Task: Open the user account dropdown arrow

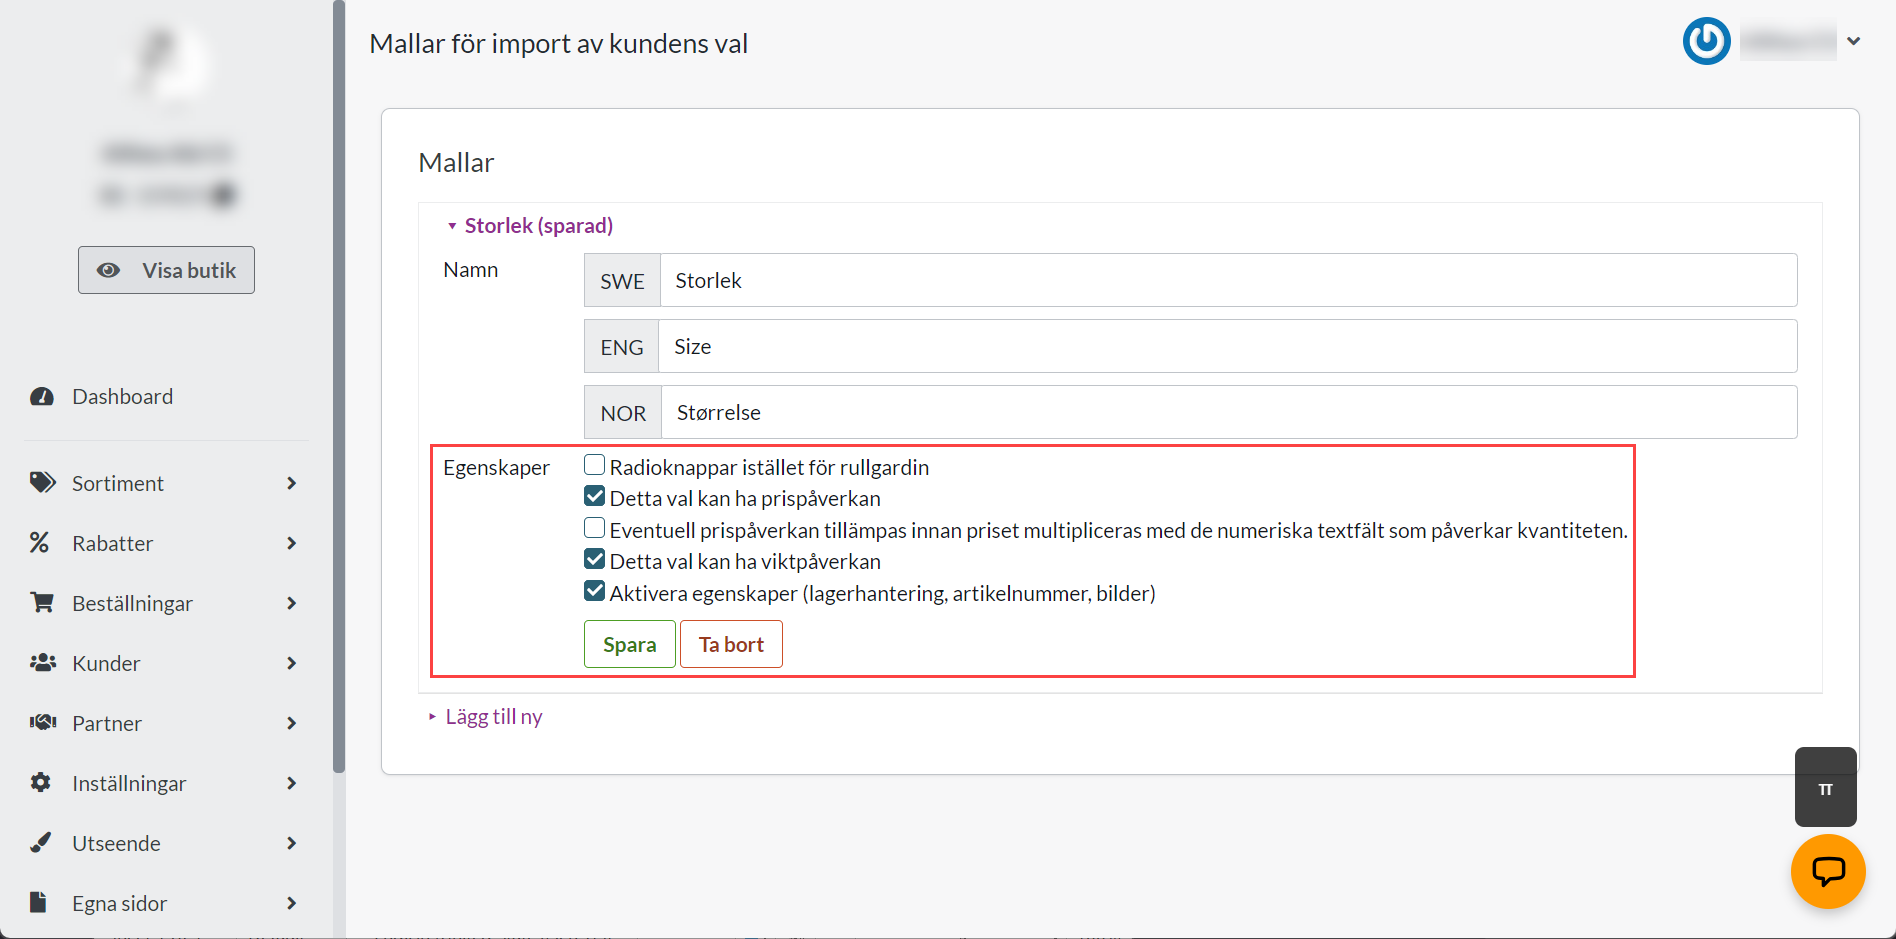Action: point(1853,42)
